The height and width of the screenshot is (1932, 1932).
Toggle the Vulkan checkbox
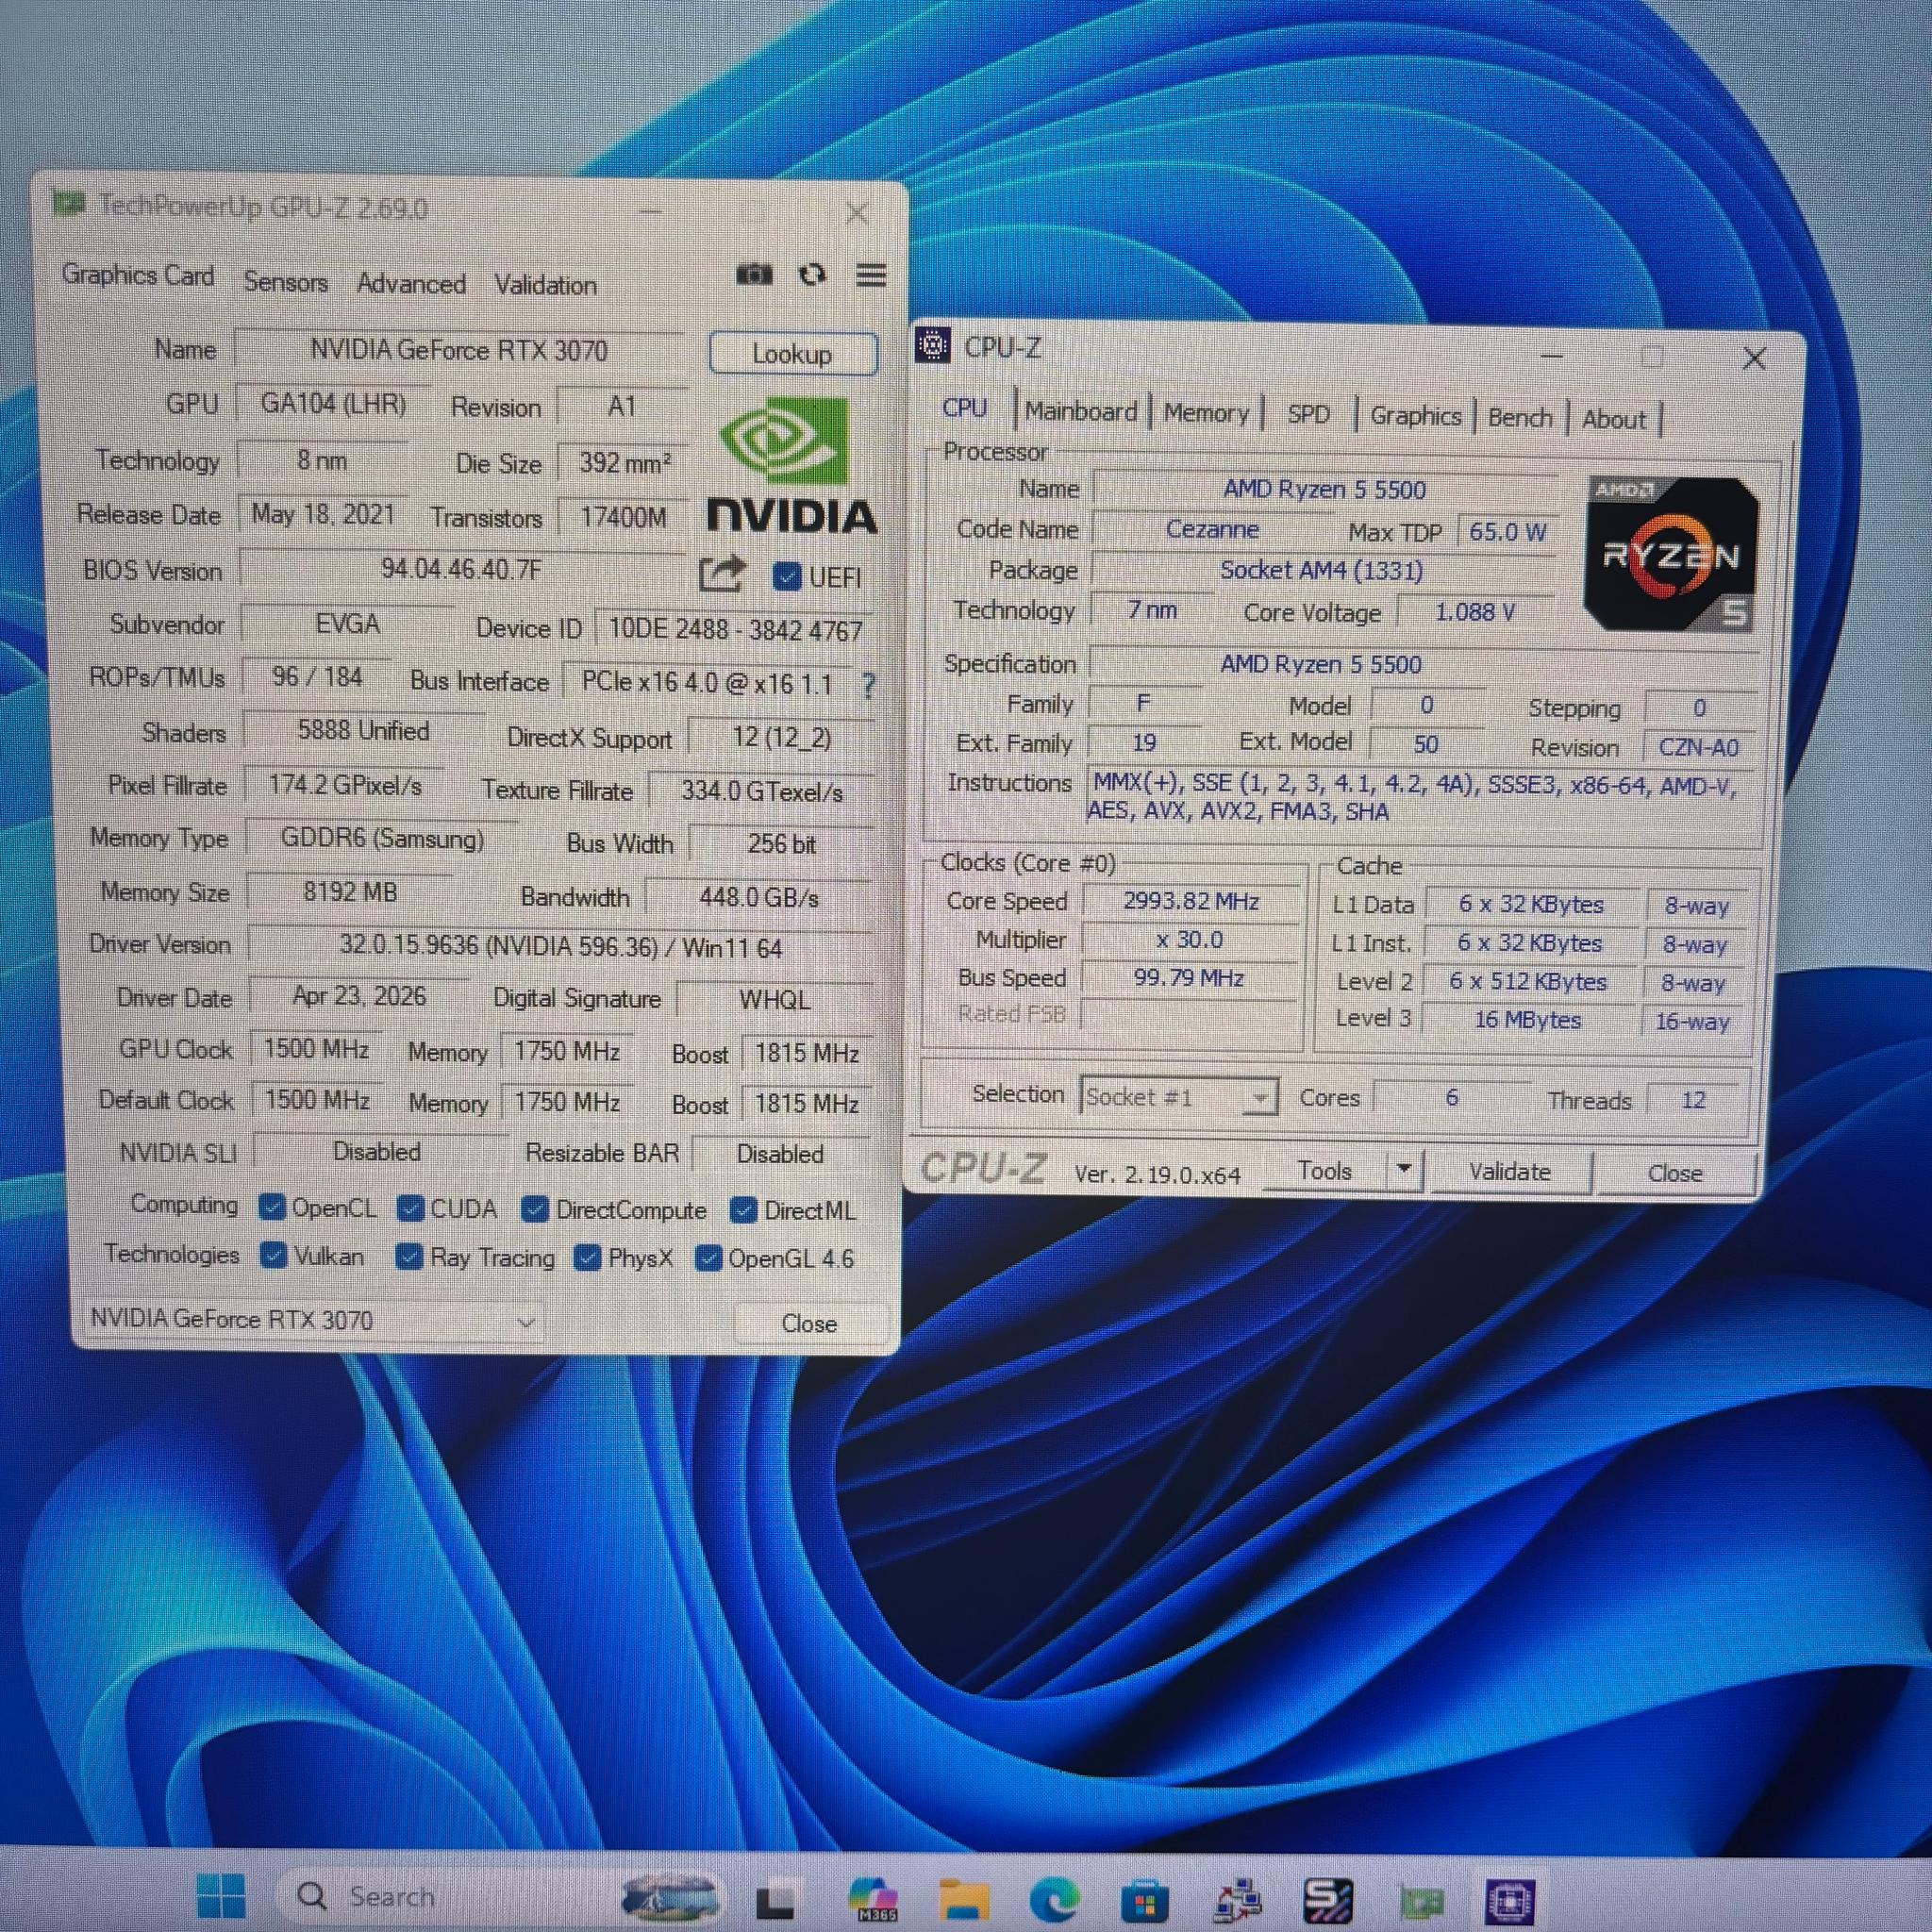[x=273, y=1256]
